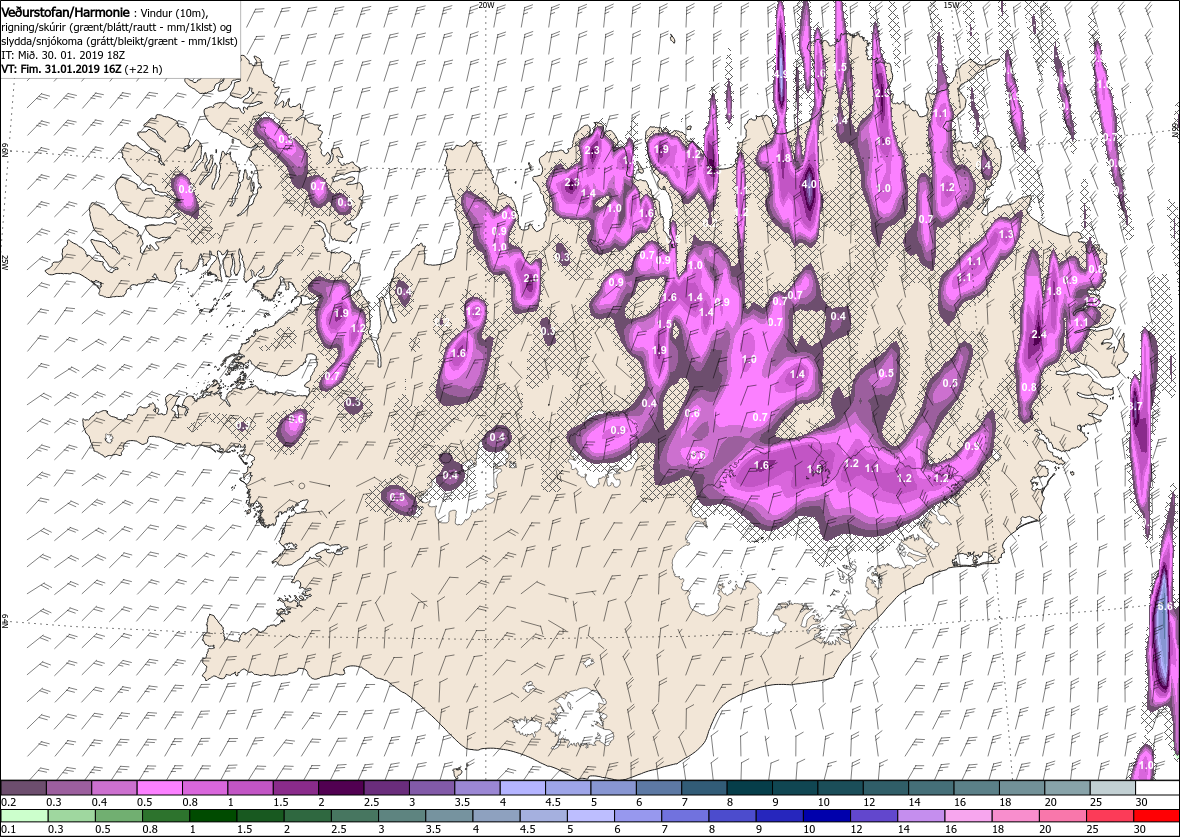This screenshot has width=1180, height=837.
Task: Pick the darkest purple 2–2.5 swatch, upper legend
Action: tap(341, 787)
